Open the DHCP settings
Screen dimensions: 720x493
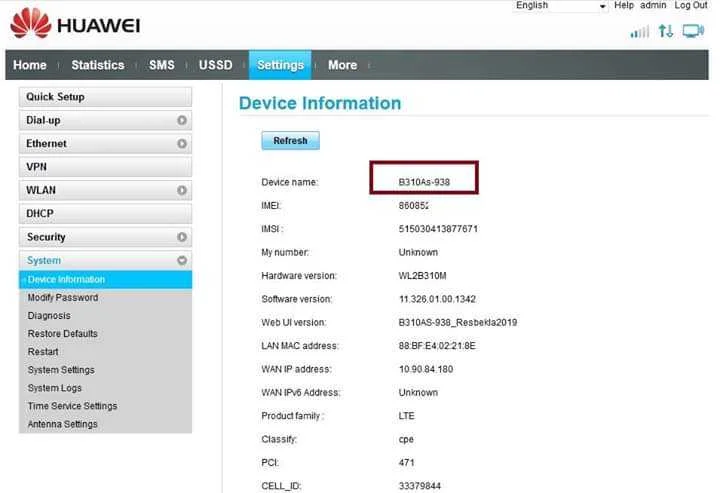[105, 213]
